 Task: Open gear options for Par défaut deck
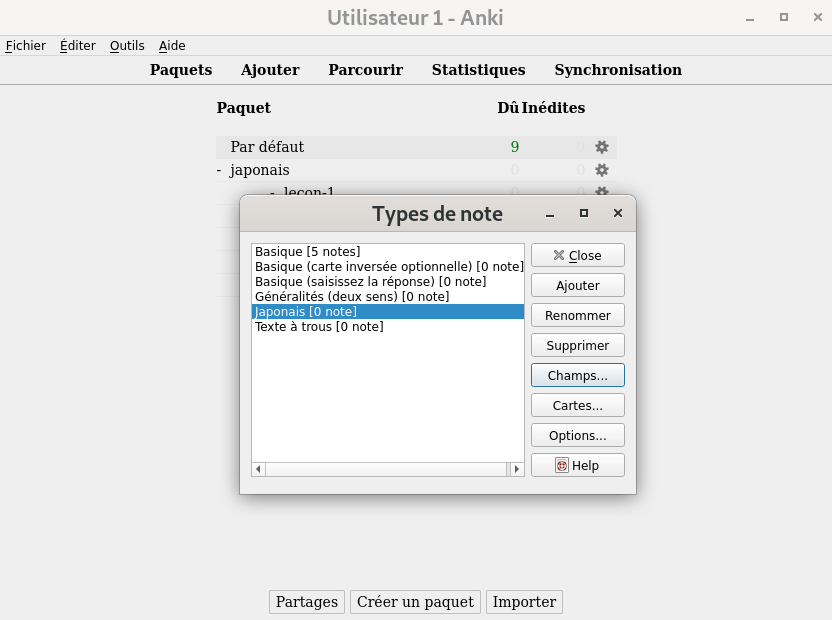[602, 147]
